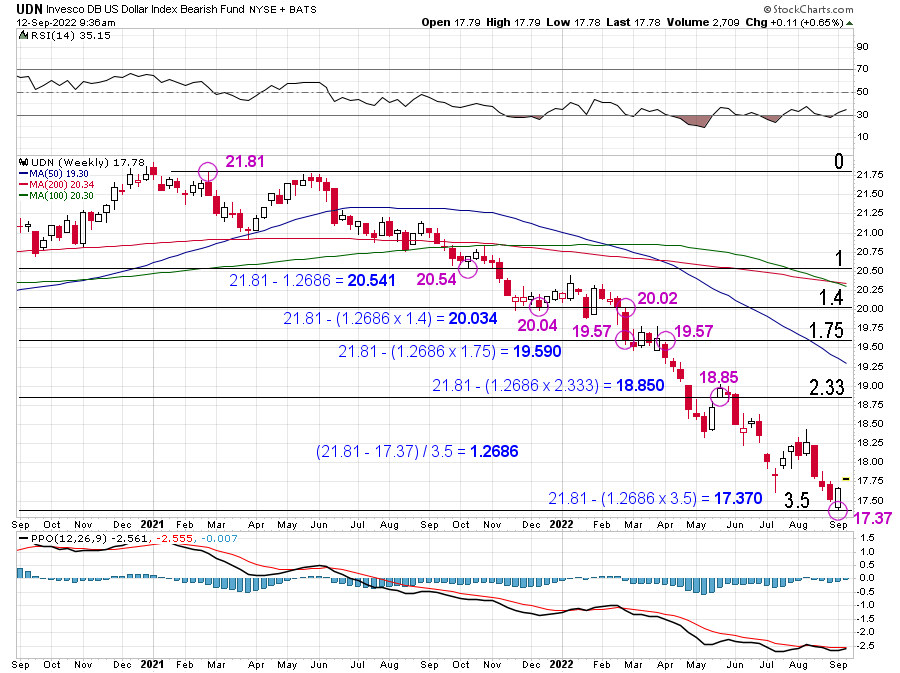Click the formula ending in '= 19.590'
Screen dimensions: 900x673
449,351
